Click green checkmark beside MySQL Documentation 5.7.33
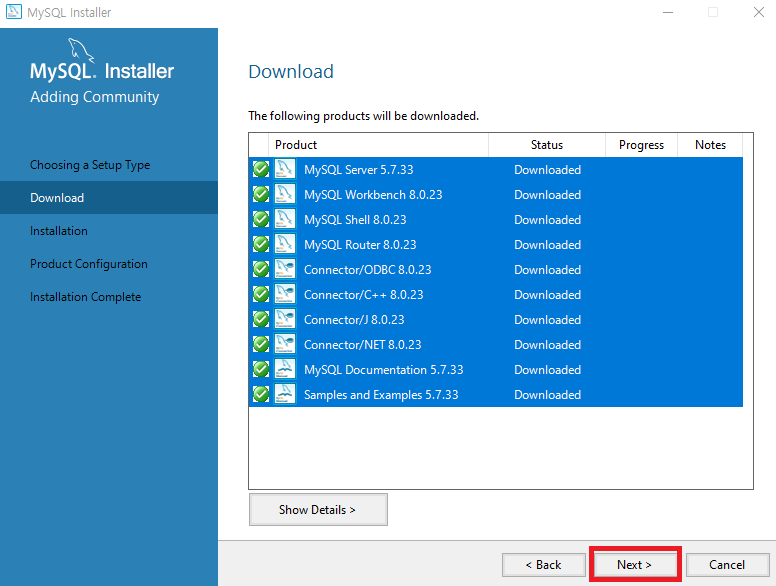Image resolution: width=776 pixels, height=586 pixels. [261, 369]
